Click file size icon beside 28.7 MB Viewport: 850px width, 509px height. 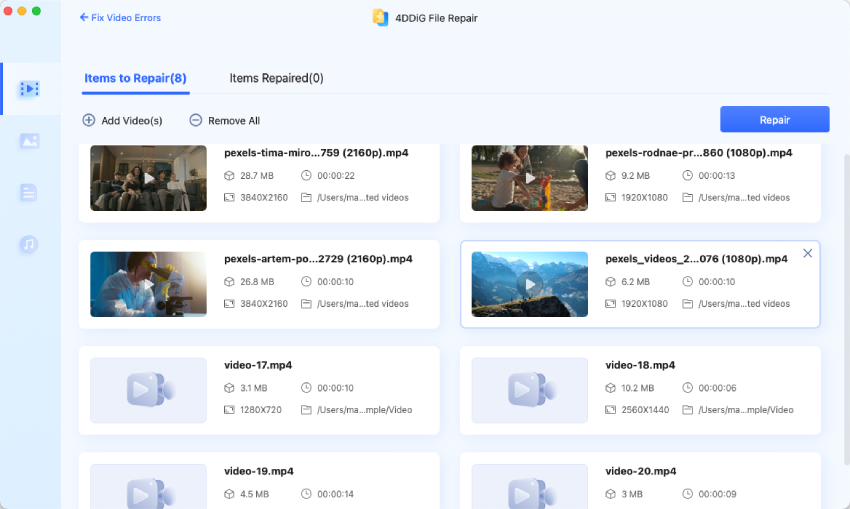click(x=229, y=176)
